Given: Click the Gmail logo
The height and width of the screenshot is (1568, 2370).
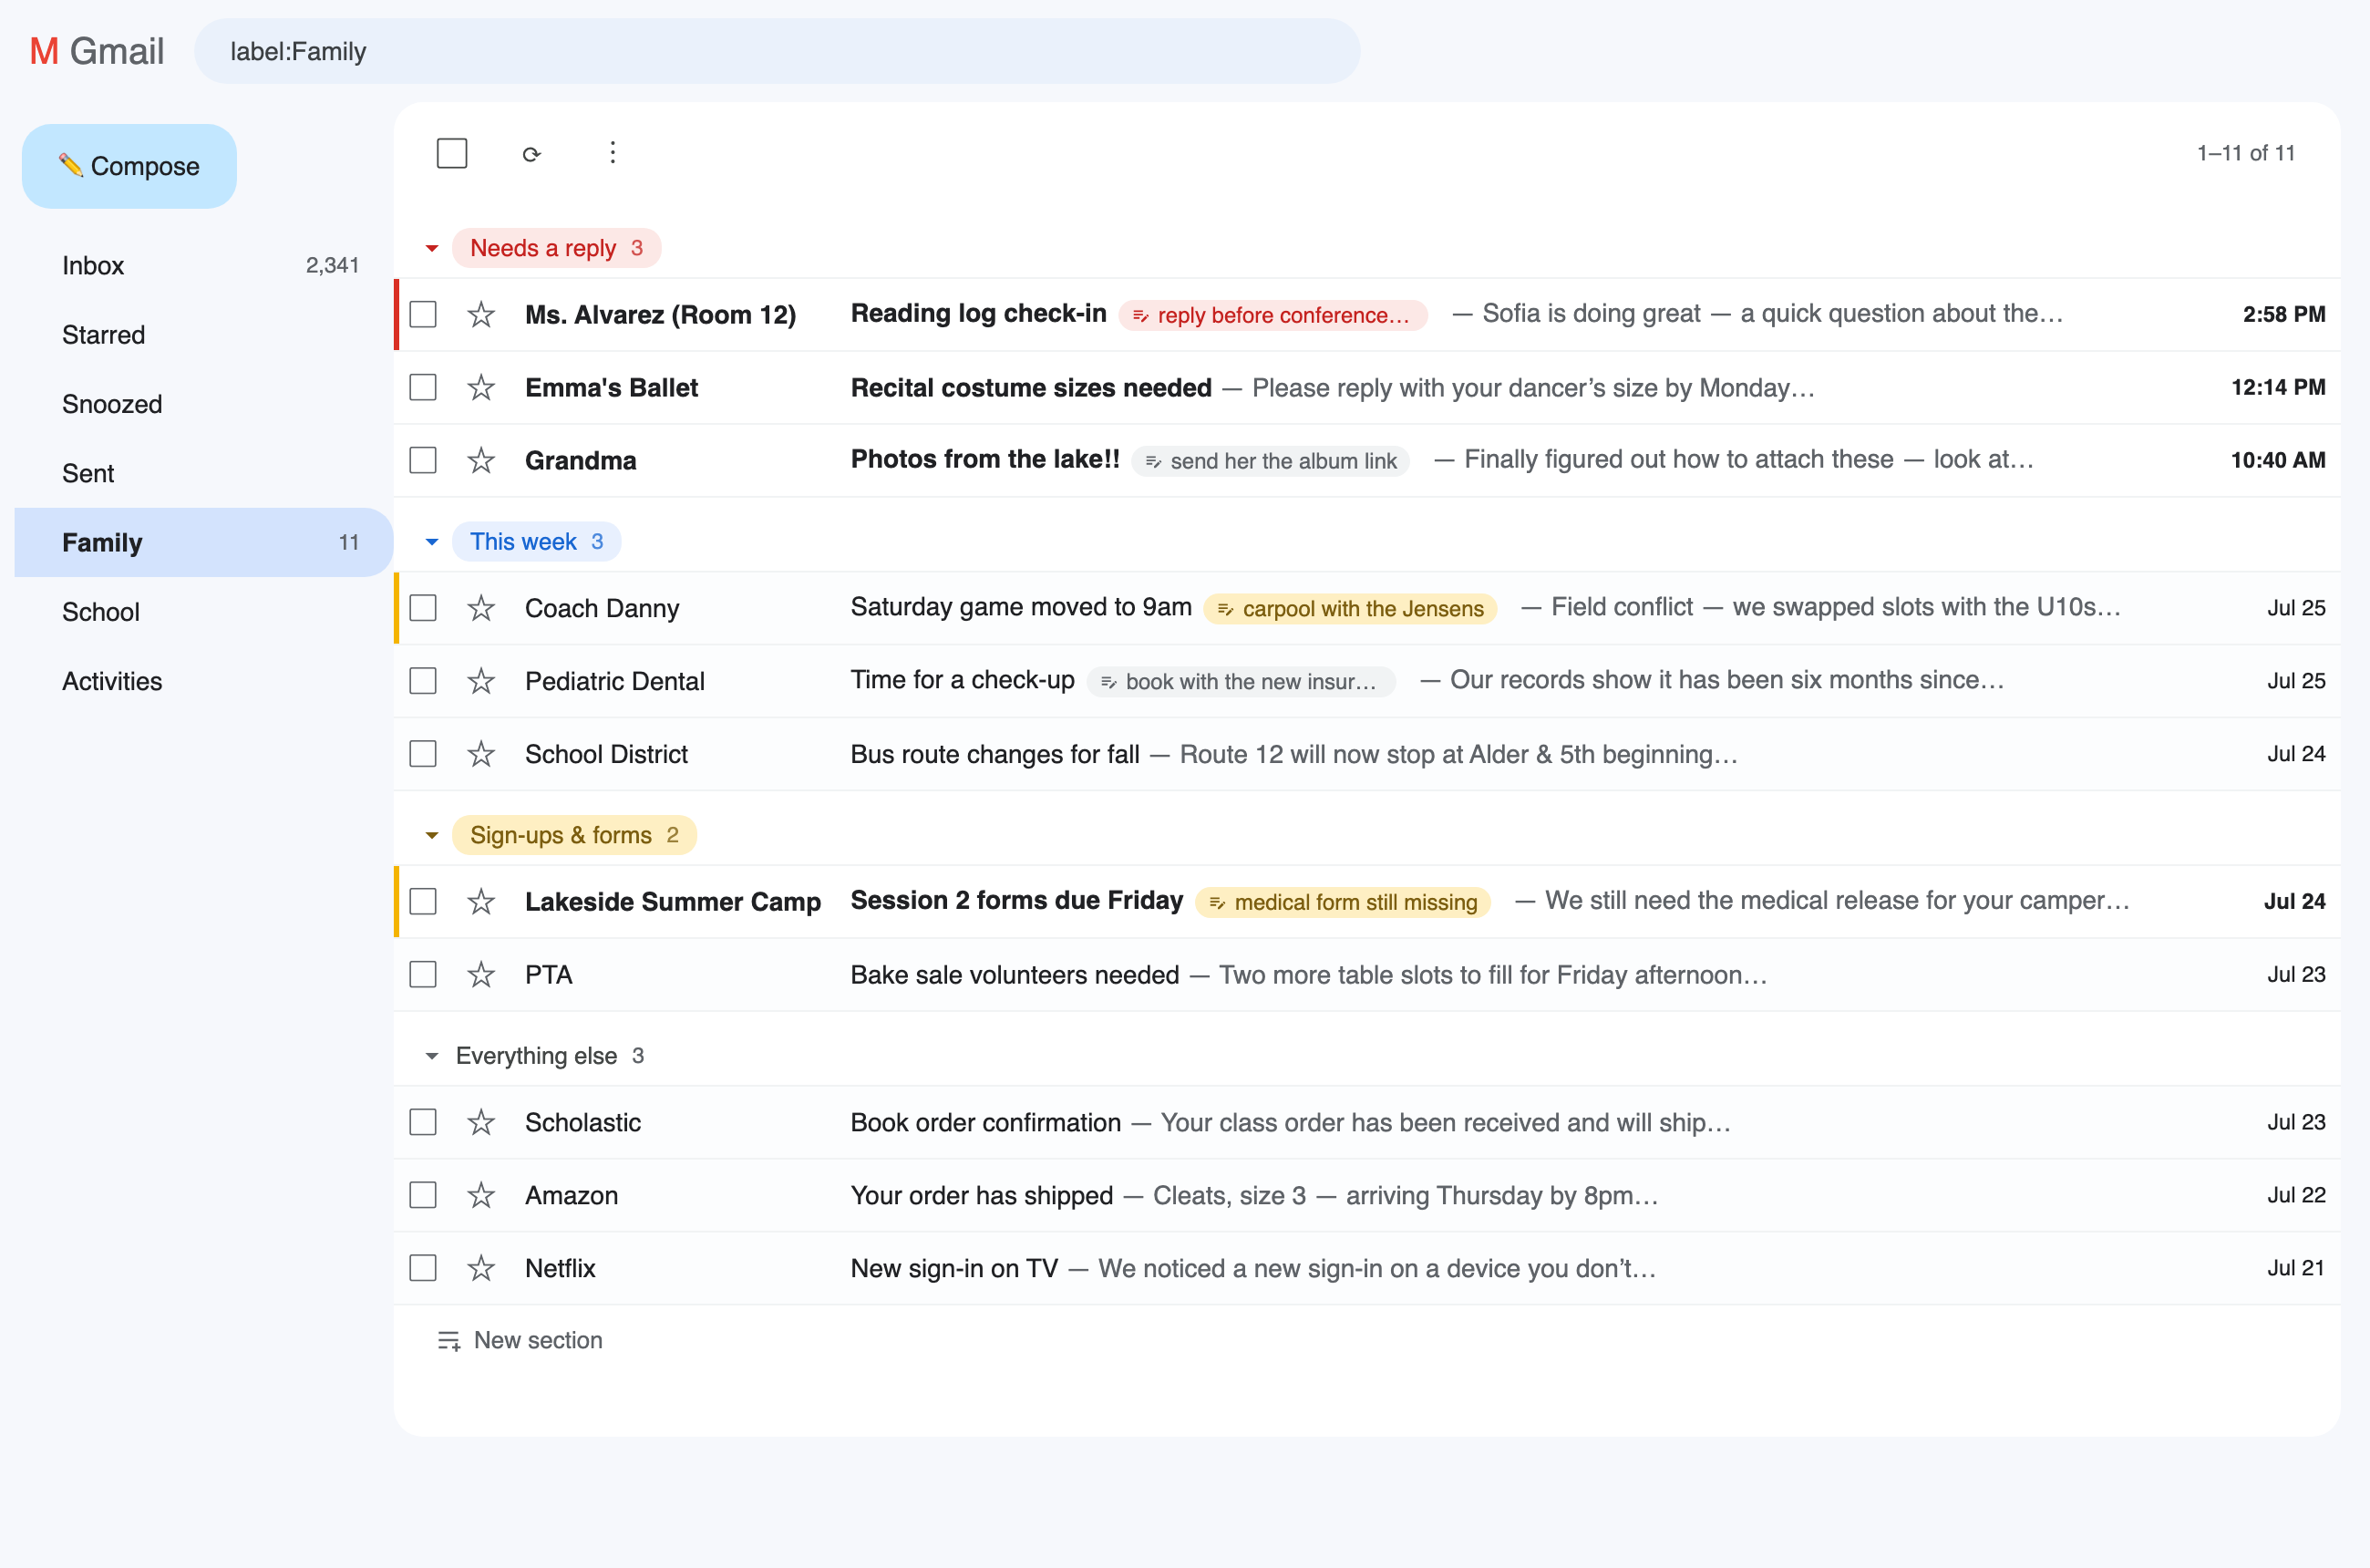Looking at the screenshot, I should pos(97,51).
